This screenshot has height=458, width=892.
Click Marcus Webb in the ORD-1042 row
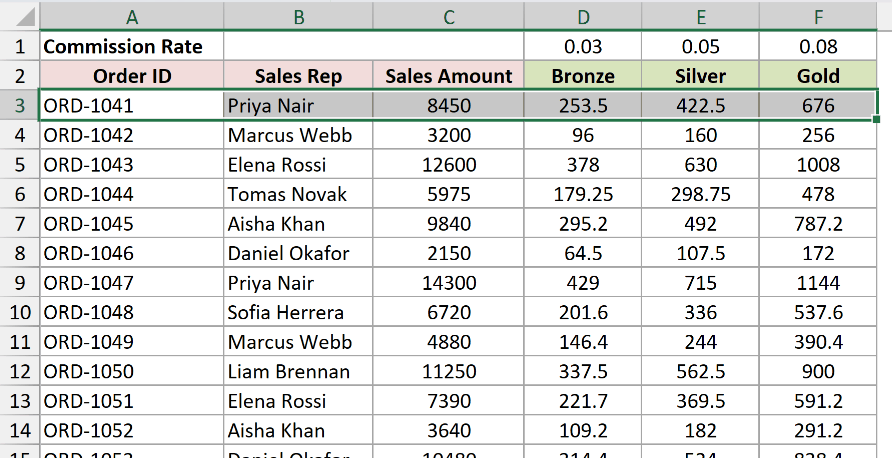pos(299,135)
